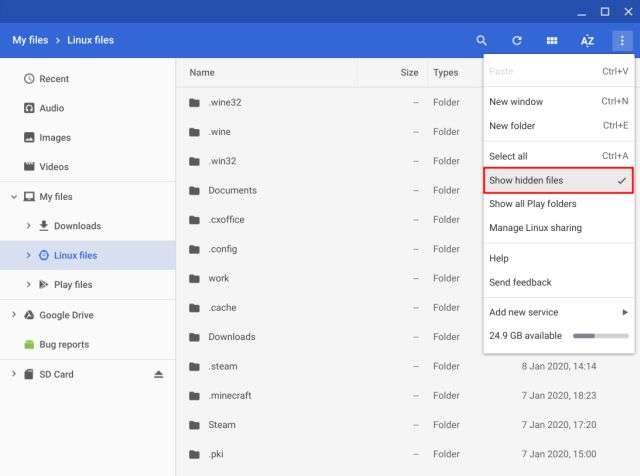Image resolution: width=640 pixels, height=476 pixels.
Task: Collapse the My files tree node
Action: 14,197
